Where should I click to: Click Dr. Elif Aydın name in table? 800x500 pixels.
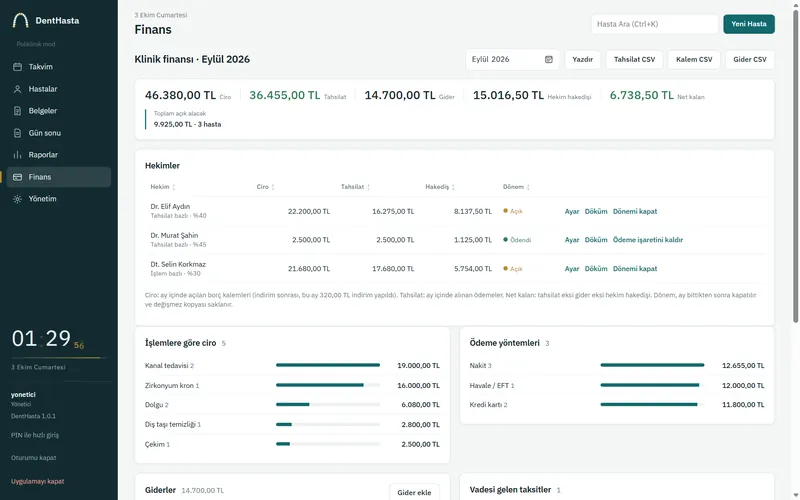[170, 207]
